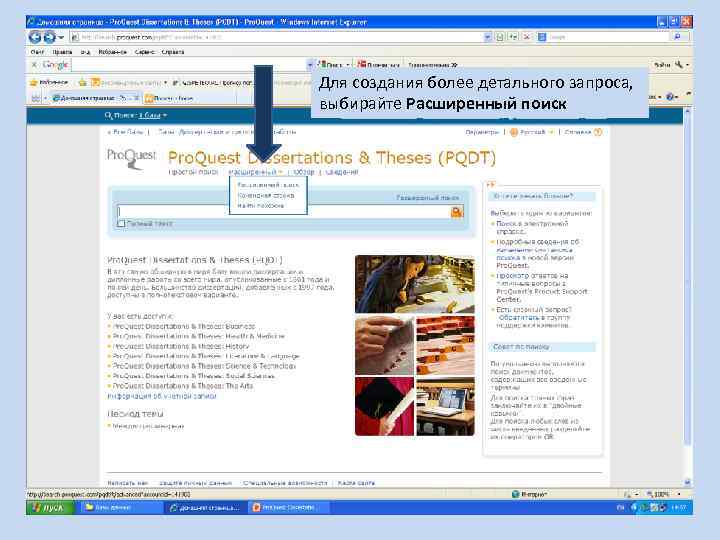Click inside the ProQuest search text field
720x540 pixels.
coord(284,212)
